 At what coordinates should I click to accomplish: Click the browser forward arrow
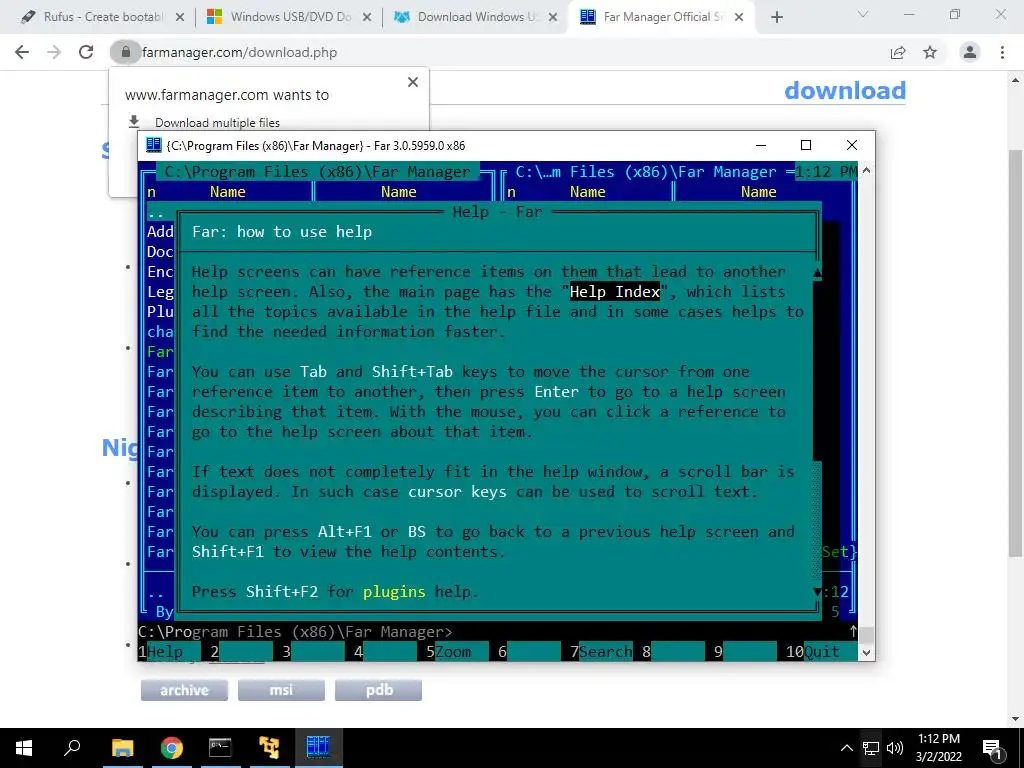pyautogui.click(x=54, y=52)
